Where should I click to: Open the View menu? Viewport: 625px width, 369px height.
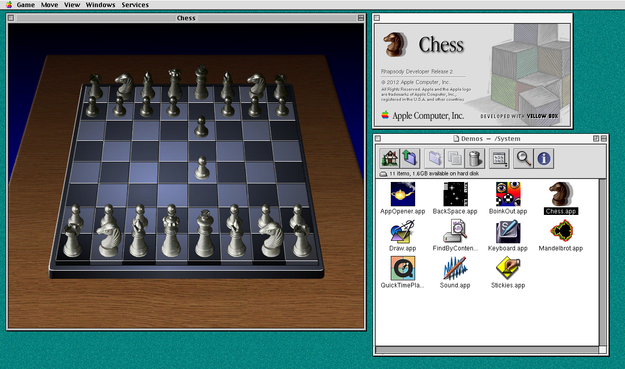coord(72,5)
